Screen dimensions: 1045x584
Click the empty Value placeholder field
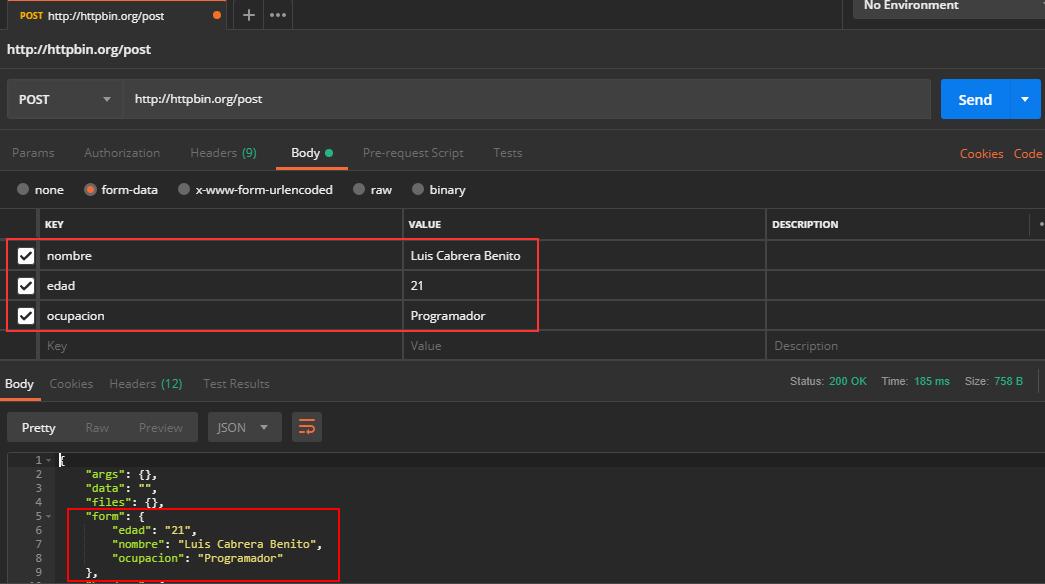(x=584, y=346)
